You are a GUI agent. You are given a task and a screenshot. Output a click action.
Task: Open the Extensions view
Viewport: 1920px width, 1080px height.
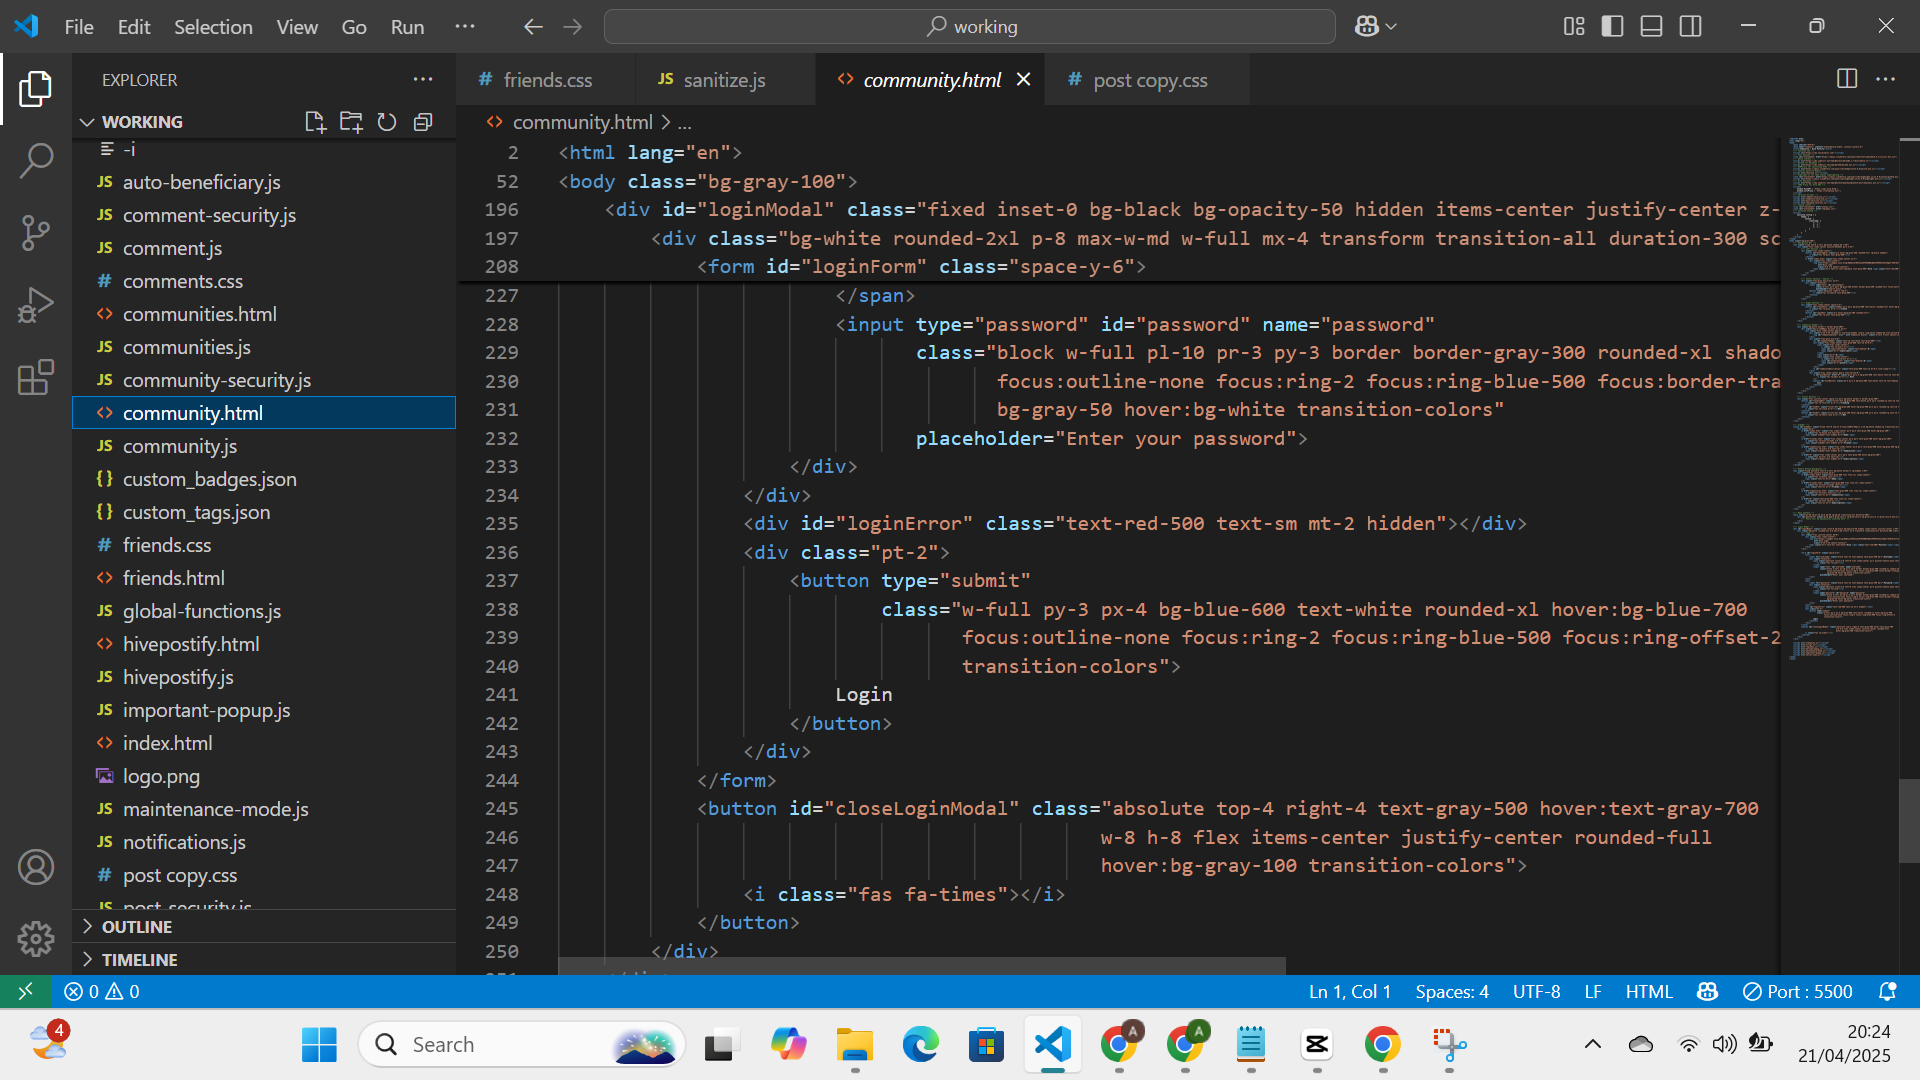click(x=36, y=377)
